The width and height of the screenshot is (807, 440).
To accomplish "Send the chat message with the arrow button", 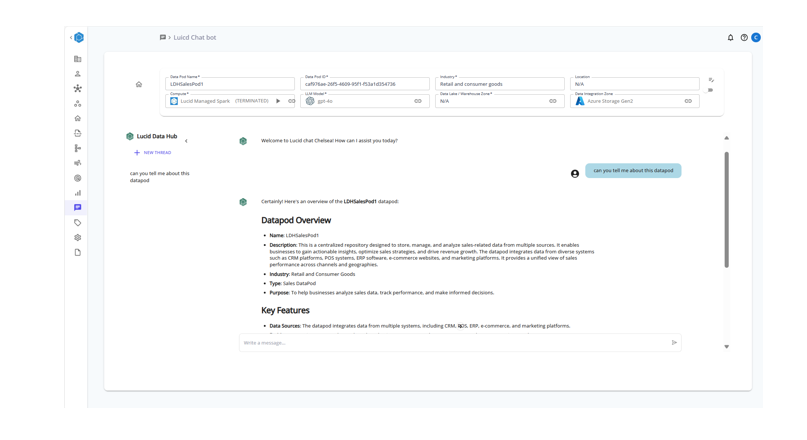I will click(674, 343).
